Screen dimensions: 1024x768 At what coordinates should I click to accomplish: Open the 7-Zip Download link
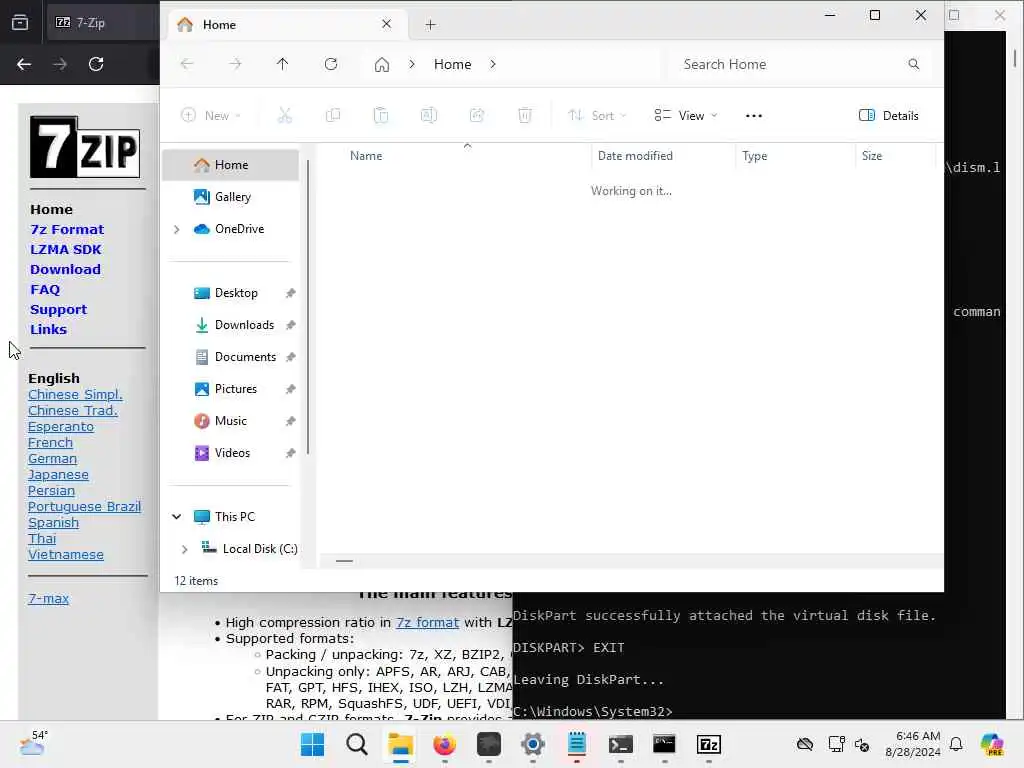[65, 270]
